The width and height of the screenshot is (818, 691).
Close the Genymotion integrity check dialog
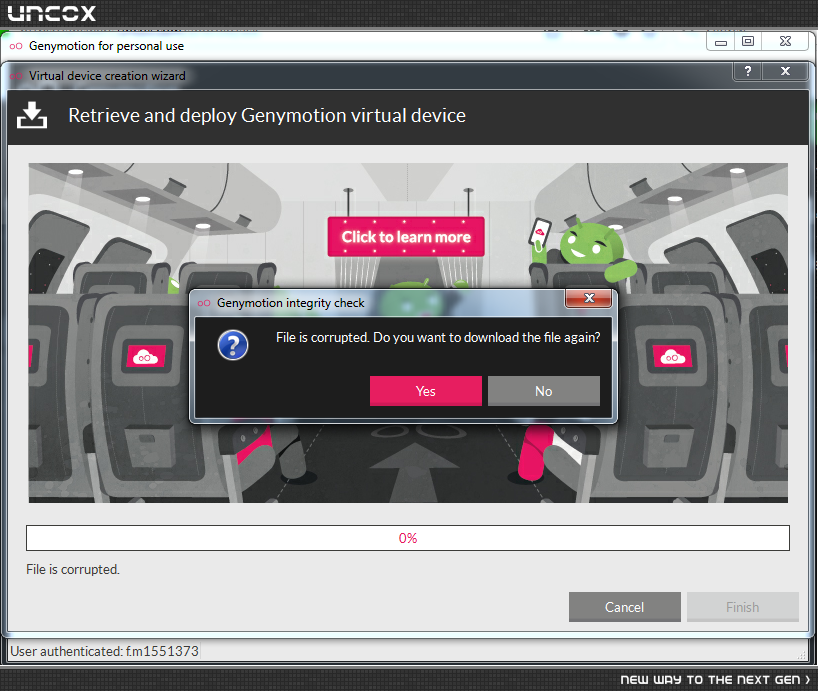589,298
